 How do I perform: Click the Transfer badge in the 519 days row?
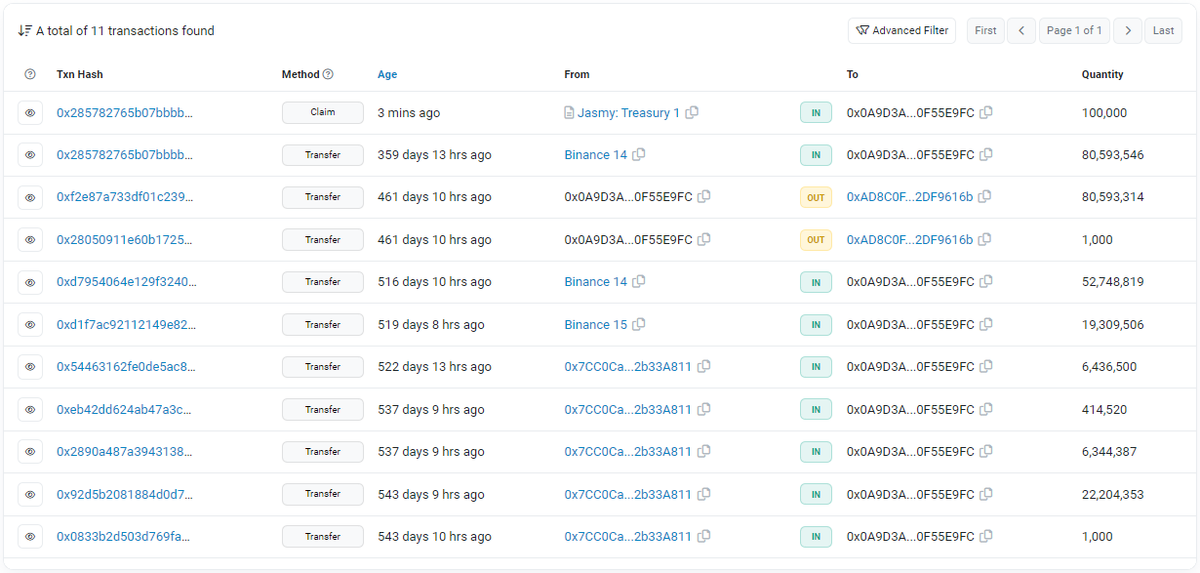click(322, 324)
